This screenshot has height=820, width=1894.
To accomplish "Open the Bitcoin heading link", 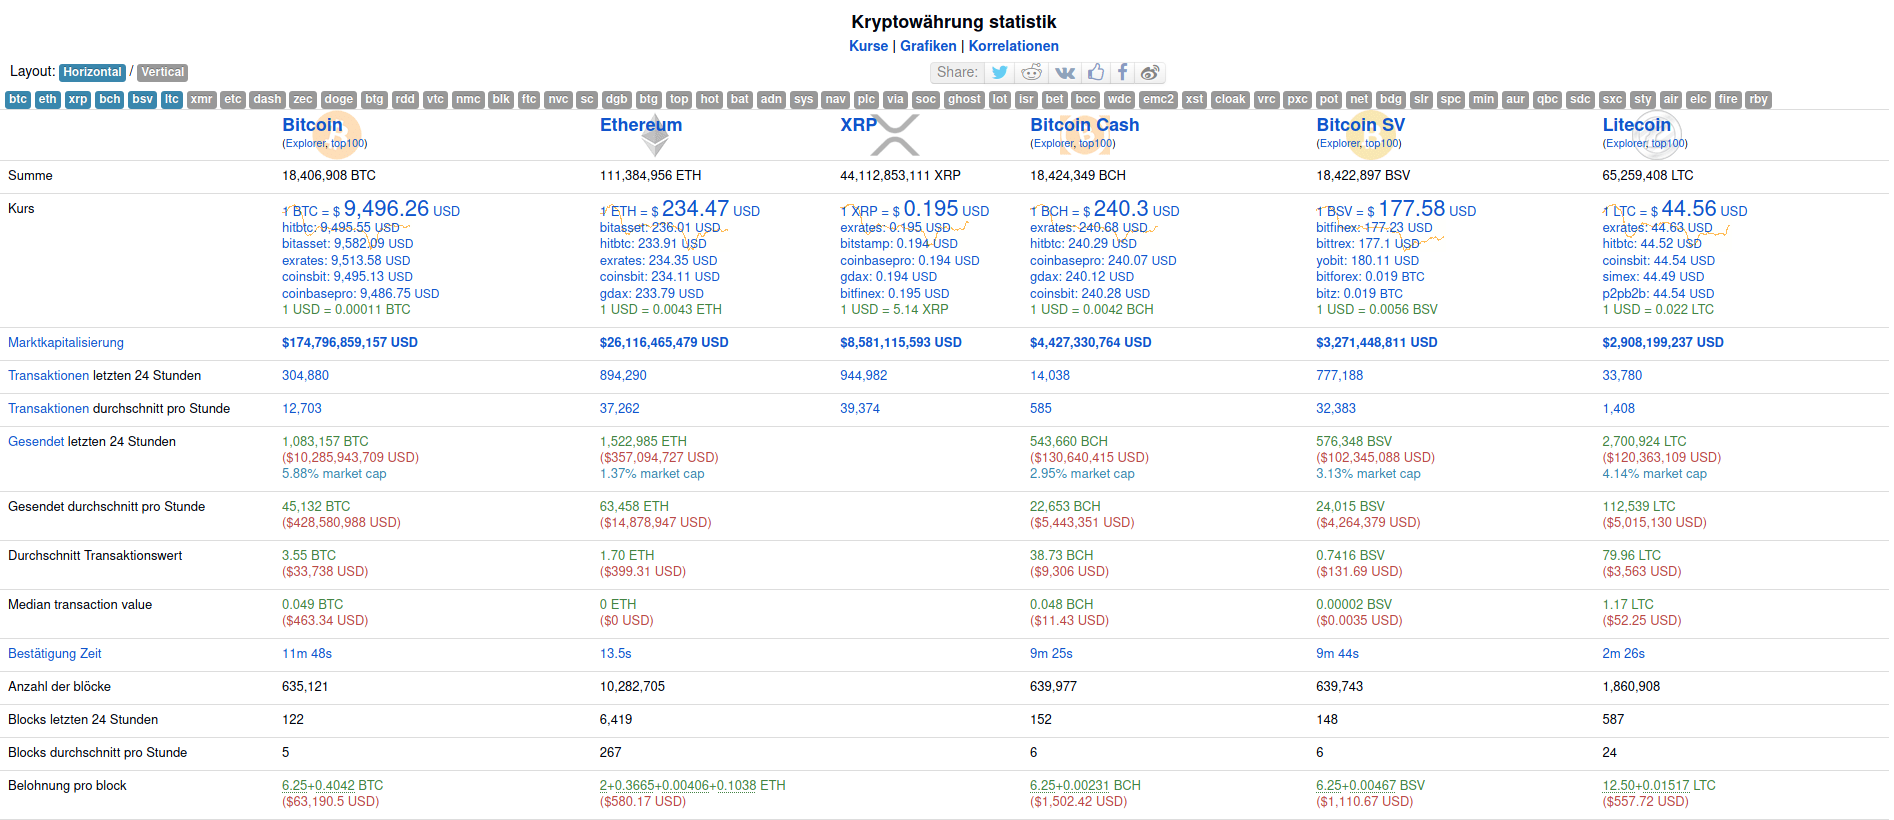I will (x=312, y=125).
